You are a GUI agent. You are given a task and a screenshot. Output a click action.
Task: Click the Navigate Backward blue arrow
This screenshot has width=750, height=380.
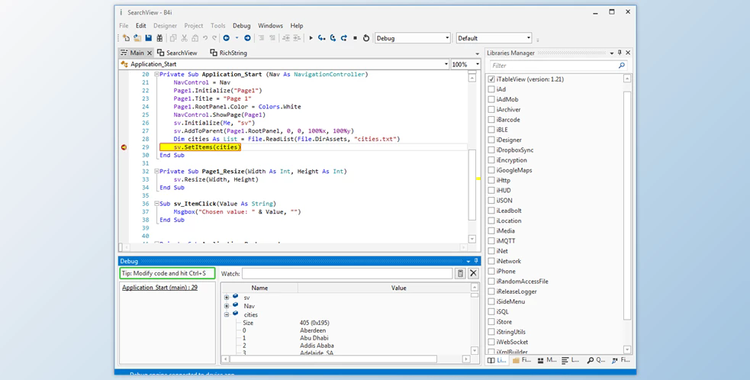tap(226, 38)
